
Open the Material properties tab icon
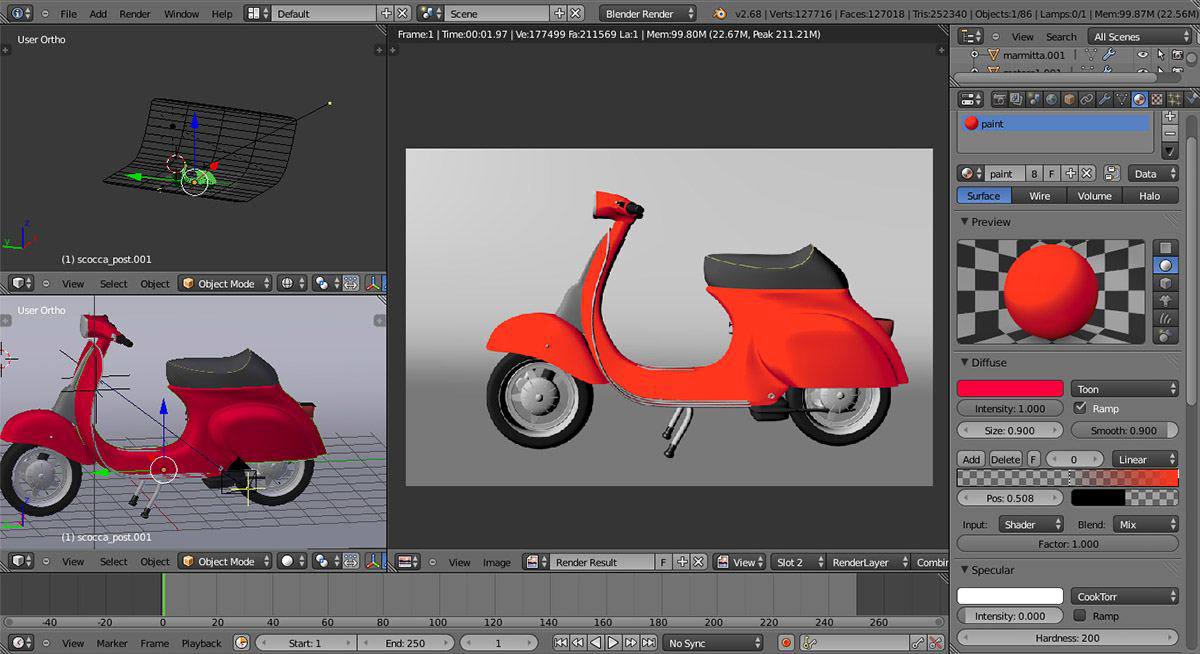click(x=1139, y=99)
